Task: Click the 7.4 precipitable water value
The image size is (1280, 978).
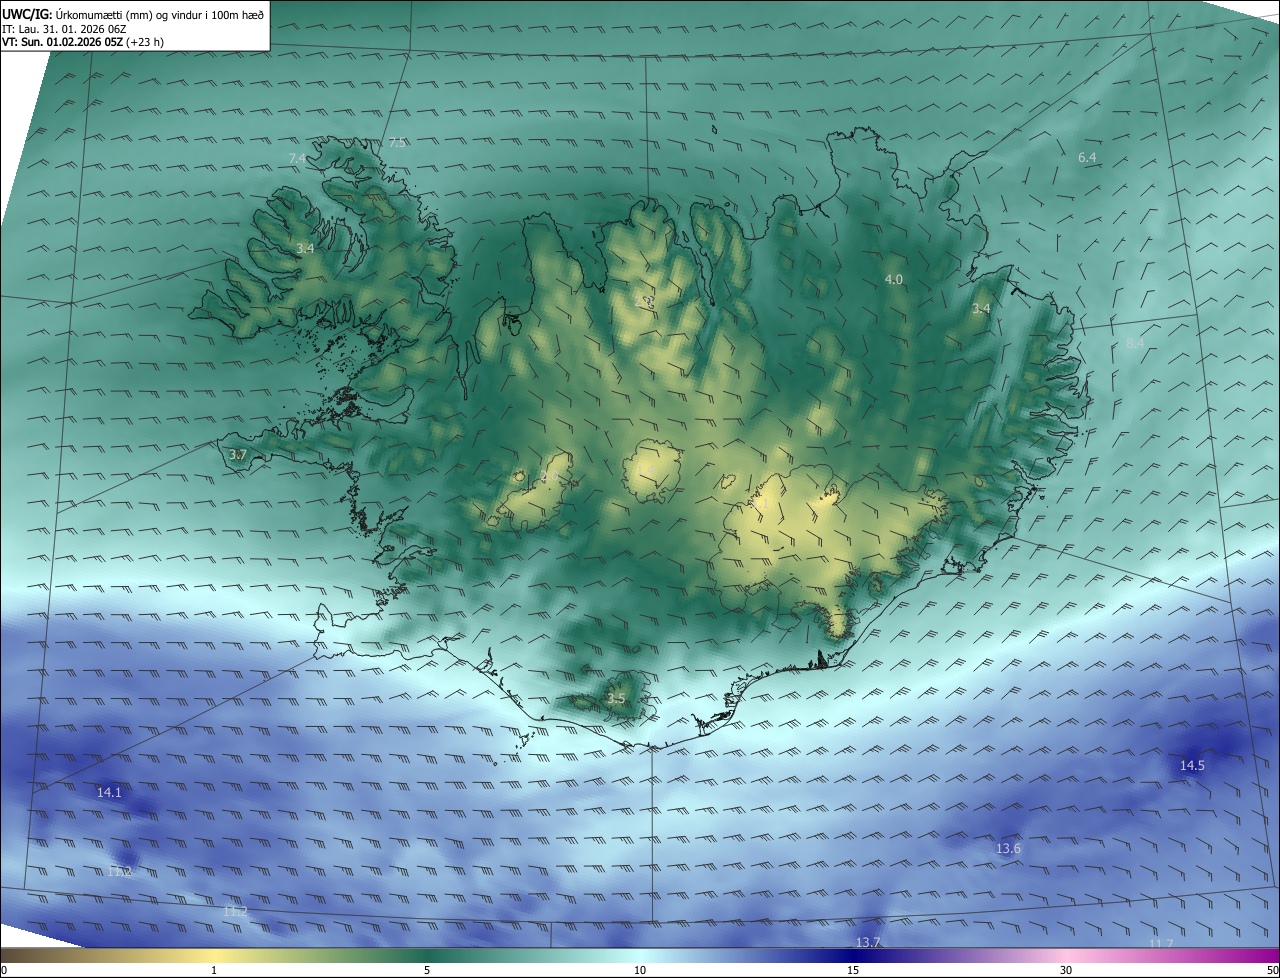Action: [x=297, y=158]
